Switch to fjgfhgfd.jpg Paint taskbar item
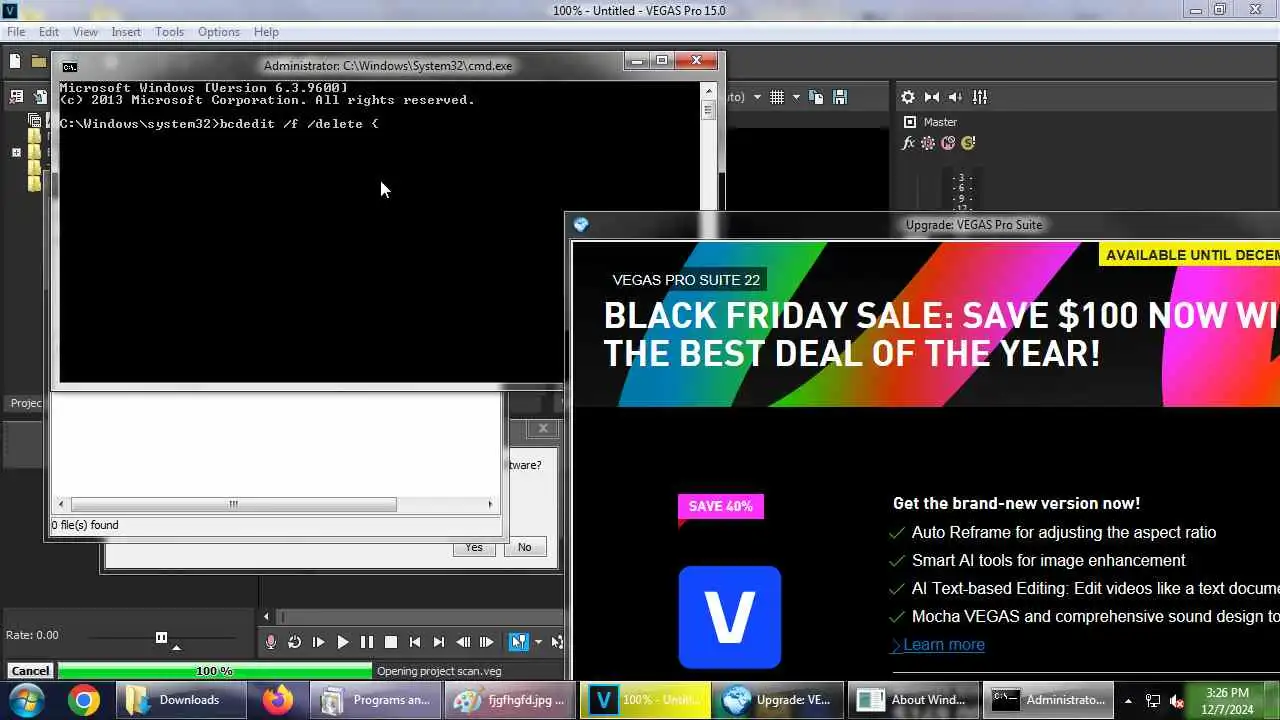Screen dimensions: 1280x720 pos(511,700)
